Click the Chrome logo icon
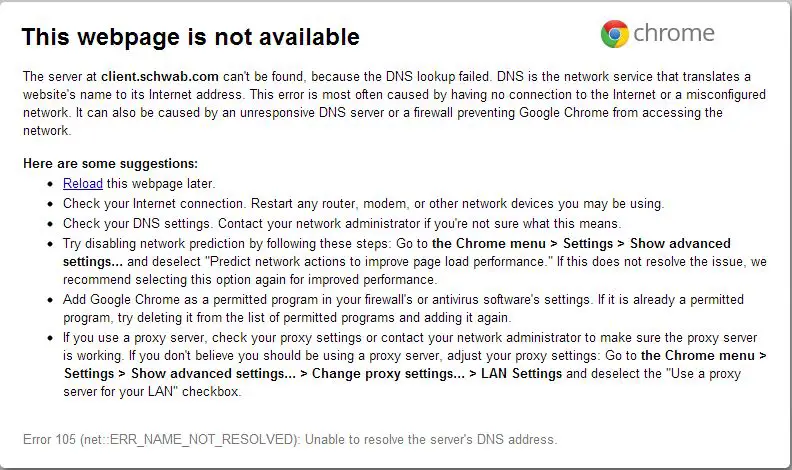 point(615,34)
